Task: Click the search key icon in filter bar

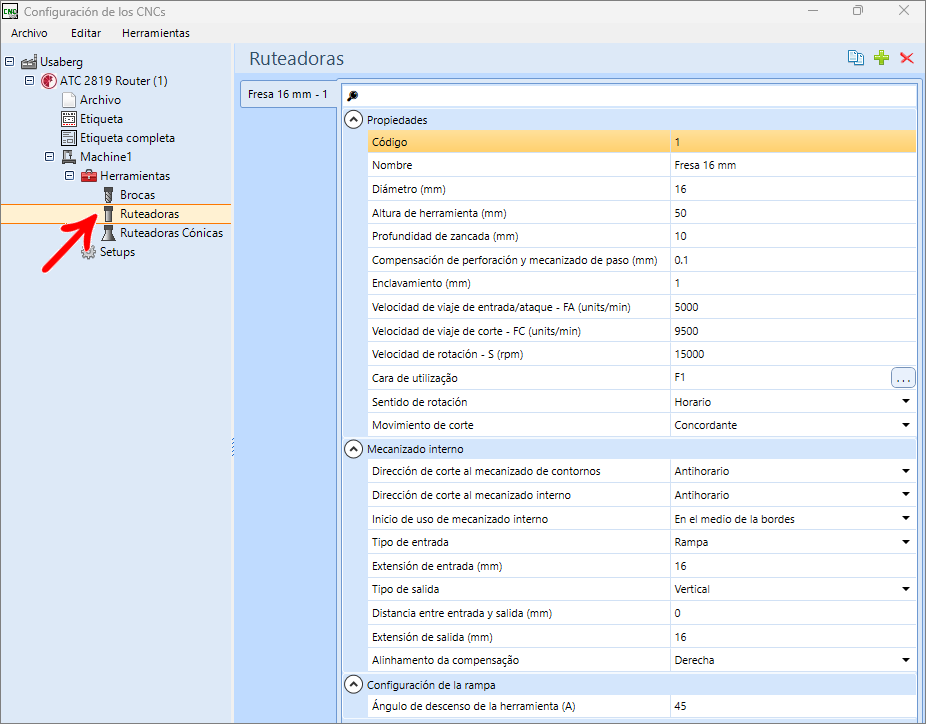Action: click(355, 96)
